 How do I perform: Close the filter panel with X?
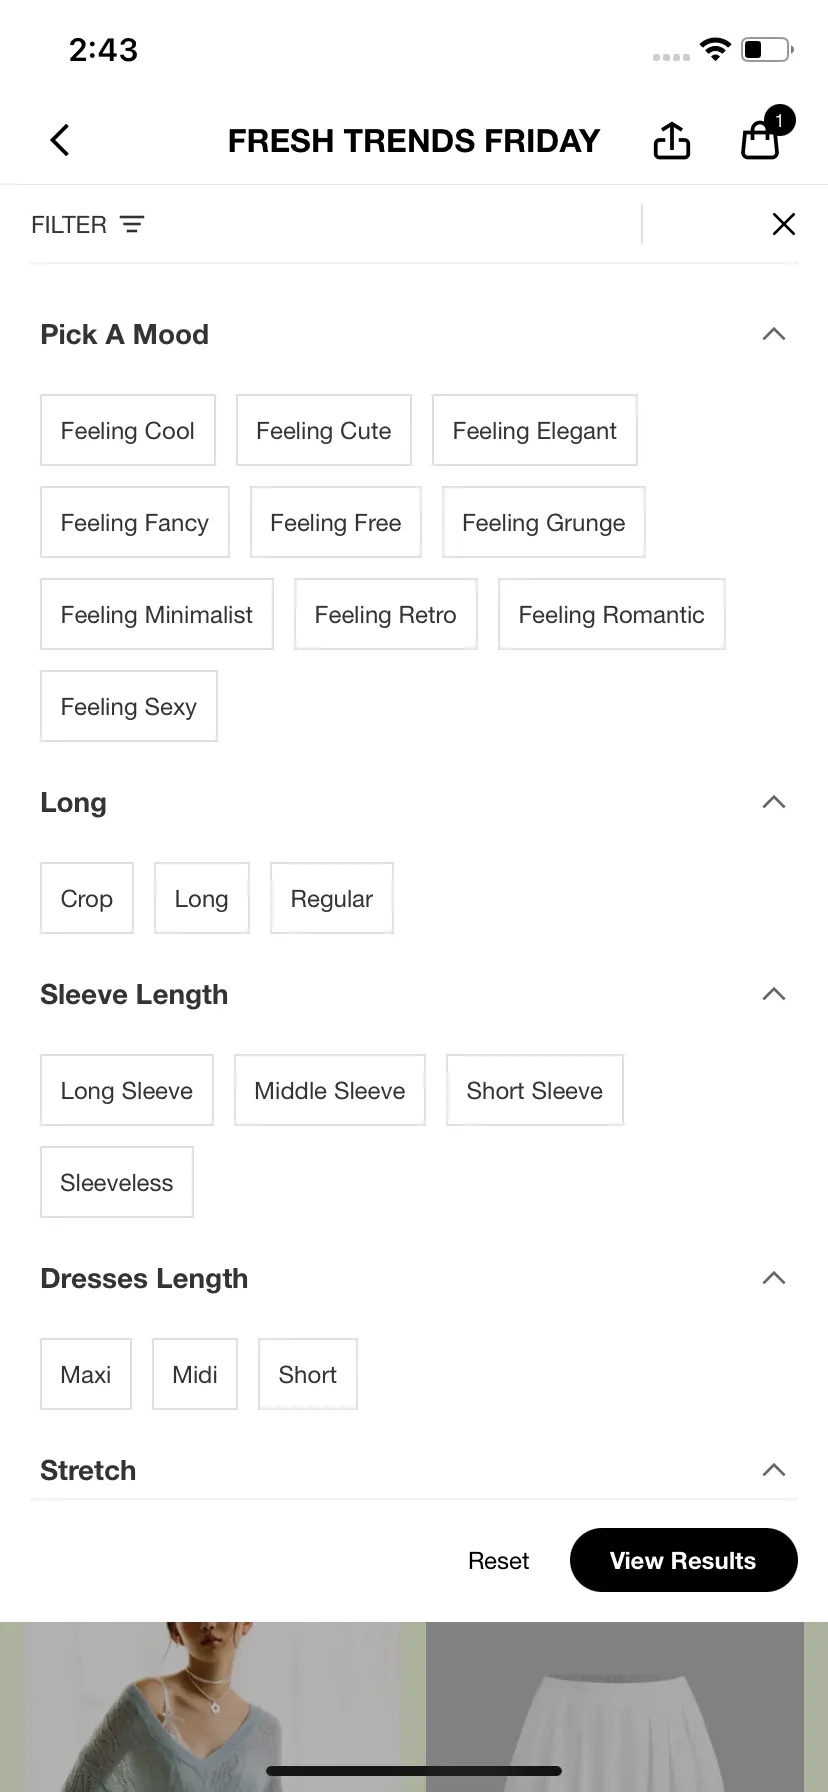click(x=784, y=224)
